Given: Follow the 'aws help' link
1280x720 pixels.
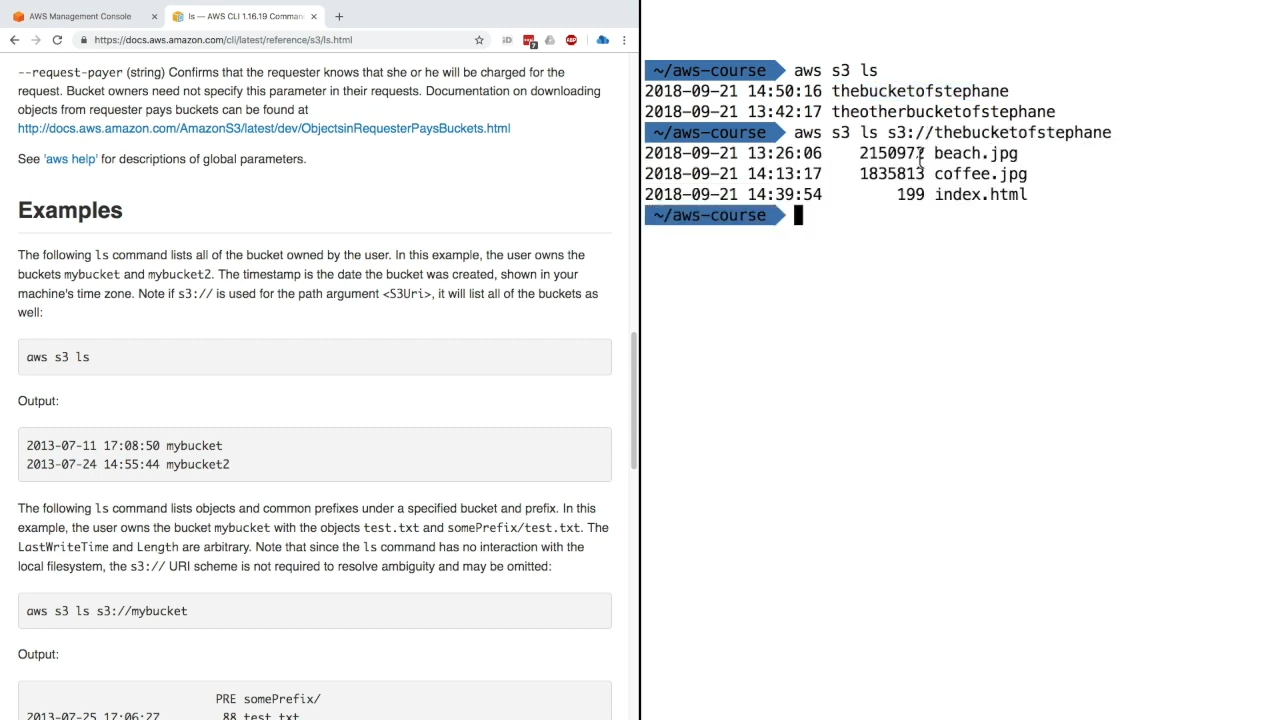Looking at the screenshot, I should point(70,159).
